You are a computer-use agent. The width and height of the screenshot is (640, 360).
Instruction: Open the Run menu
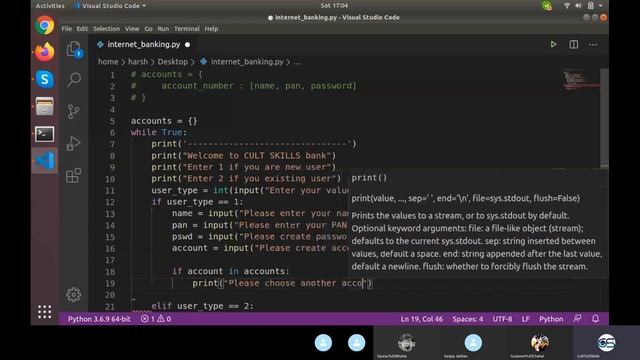tap(163, 29)
